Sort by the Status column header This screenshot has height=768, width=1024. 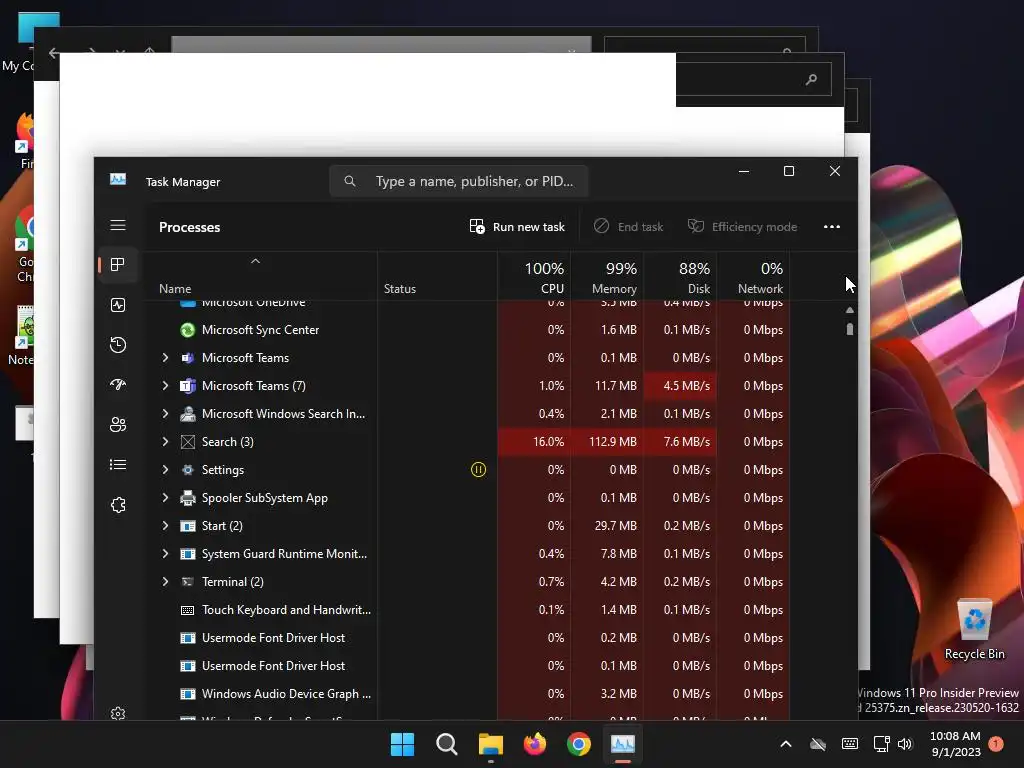tap(437, 276)
